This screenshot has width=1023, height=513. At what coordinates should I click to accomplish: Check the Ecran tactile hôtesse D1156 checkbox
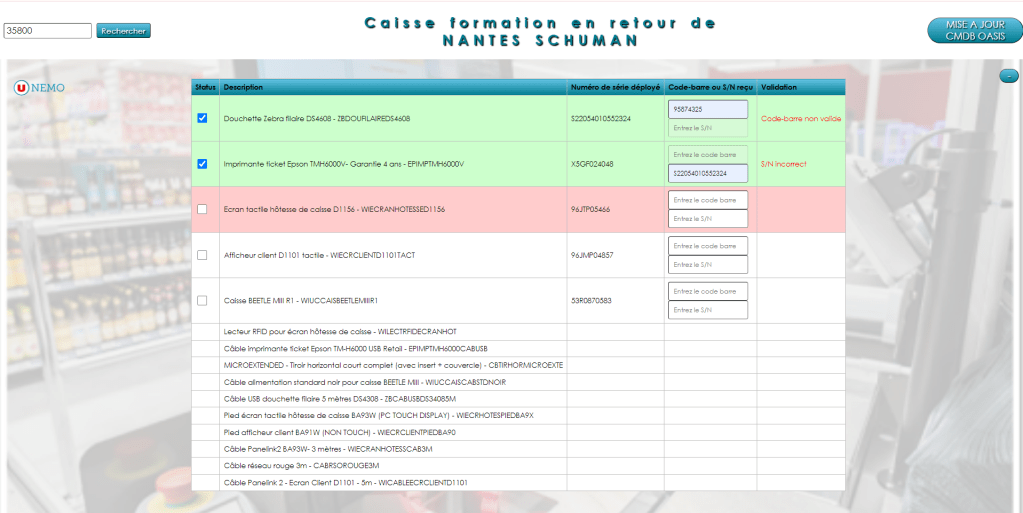(x=203, y=209)
